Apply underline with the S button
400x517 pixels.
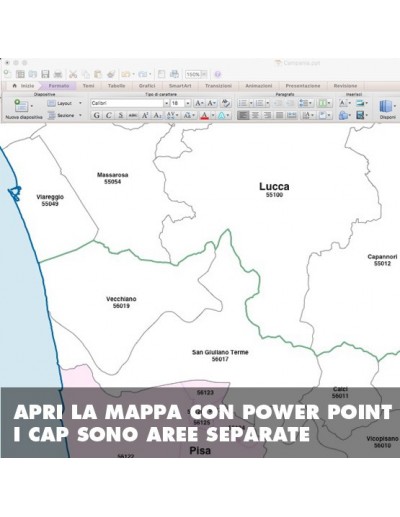pyautogui.click(x=121, y=115)
